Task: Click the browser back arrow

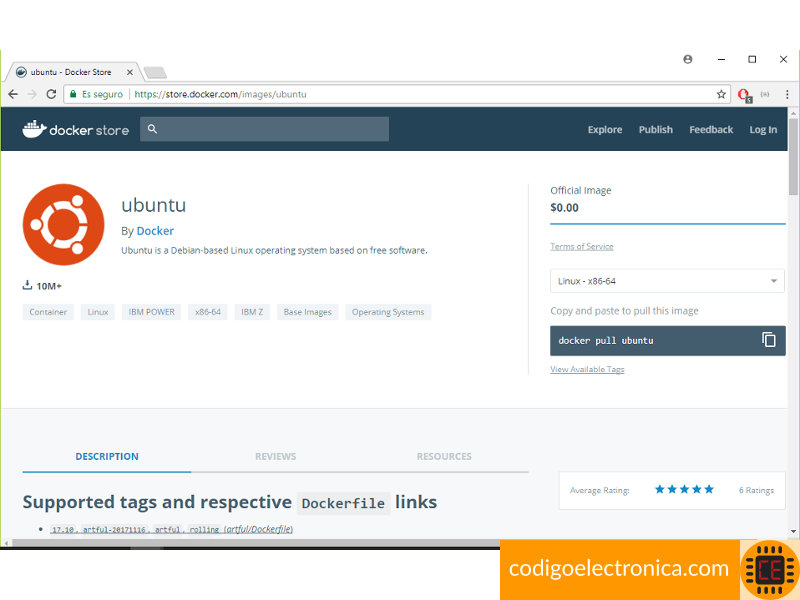Action: [x=13, y=94]
